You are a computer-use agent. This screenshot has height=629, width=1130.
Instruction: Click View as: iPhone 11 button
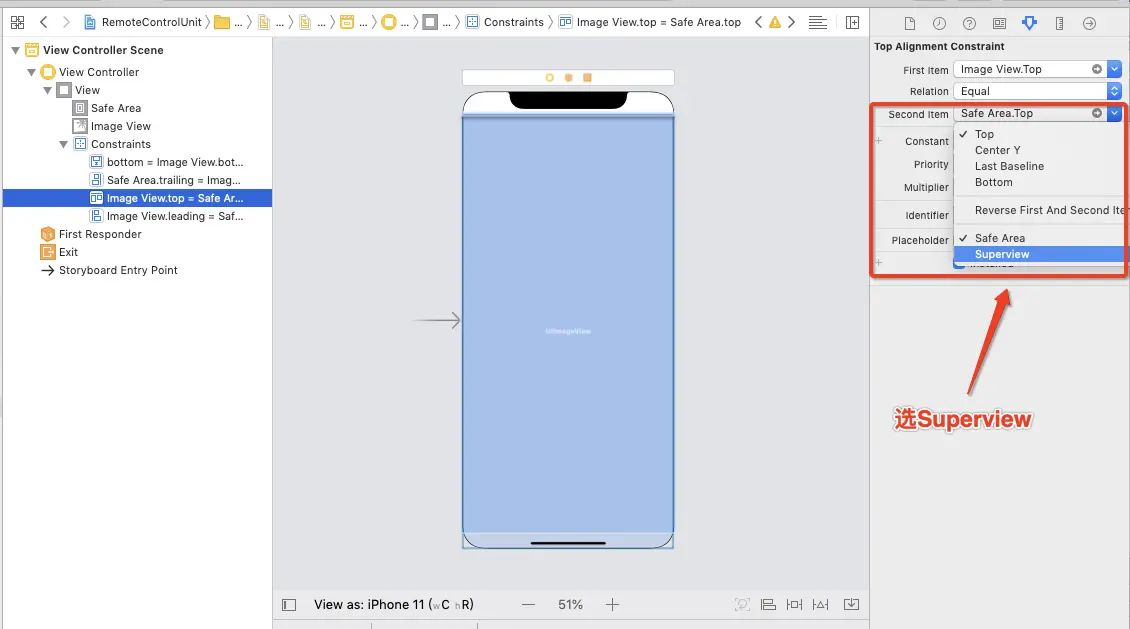click(x=393, y=605)
